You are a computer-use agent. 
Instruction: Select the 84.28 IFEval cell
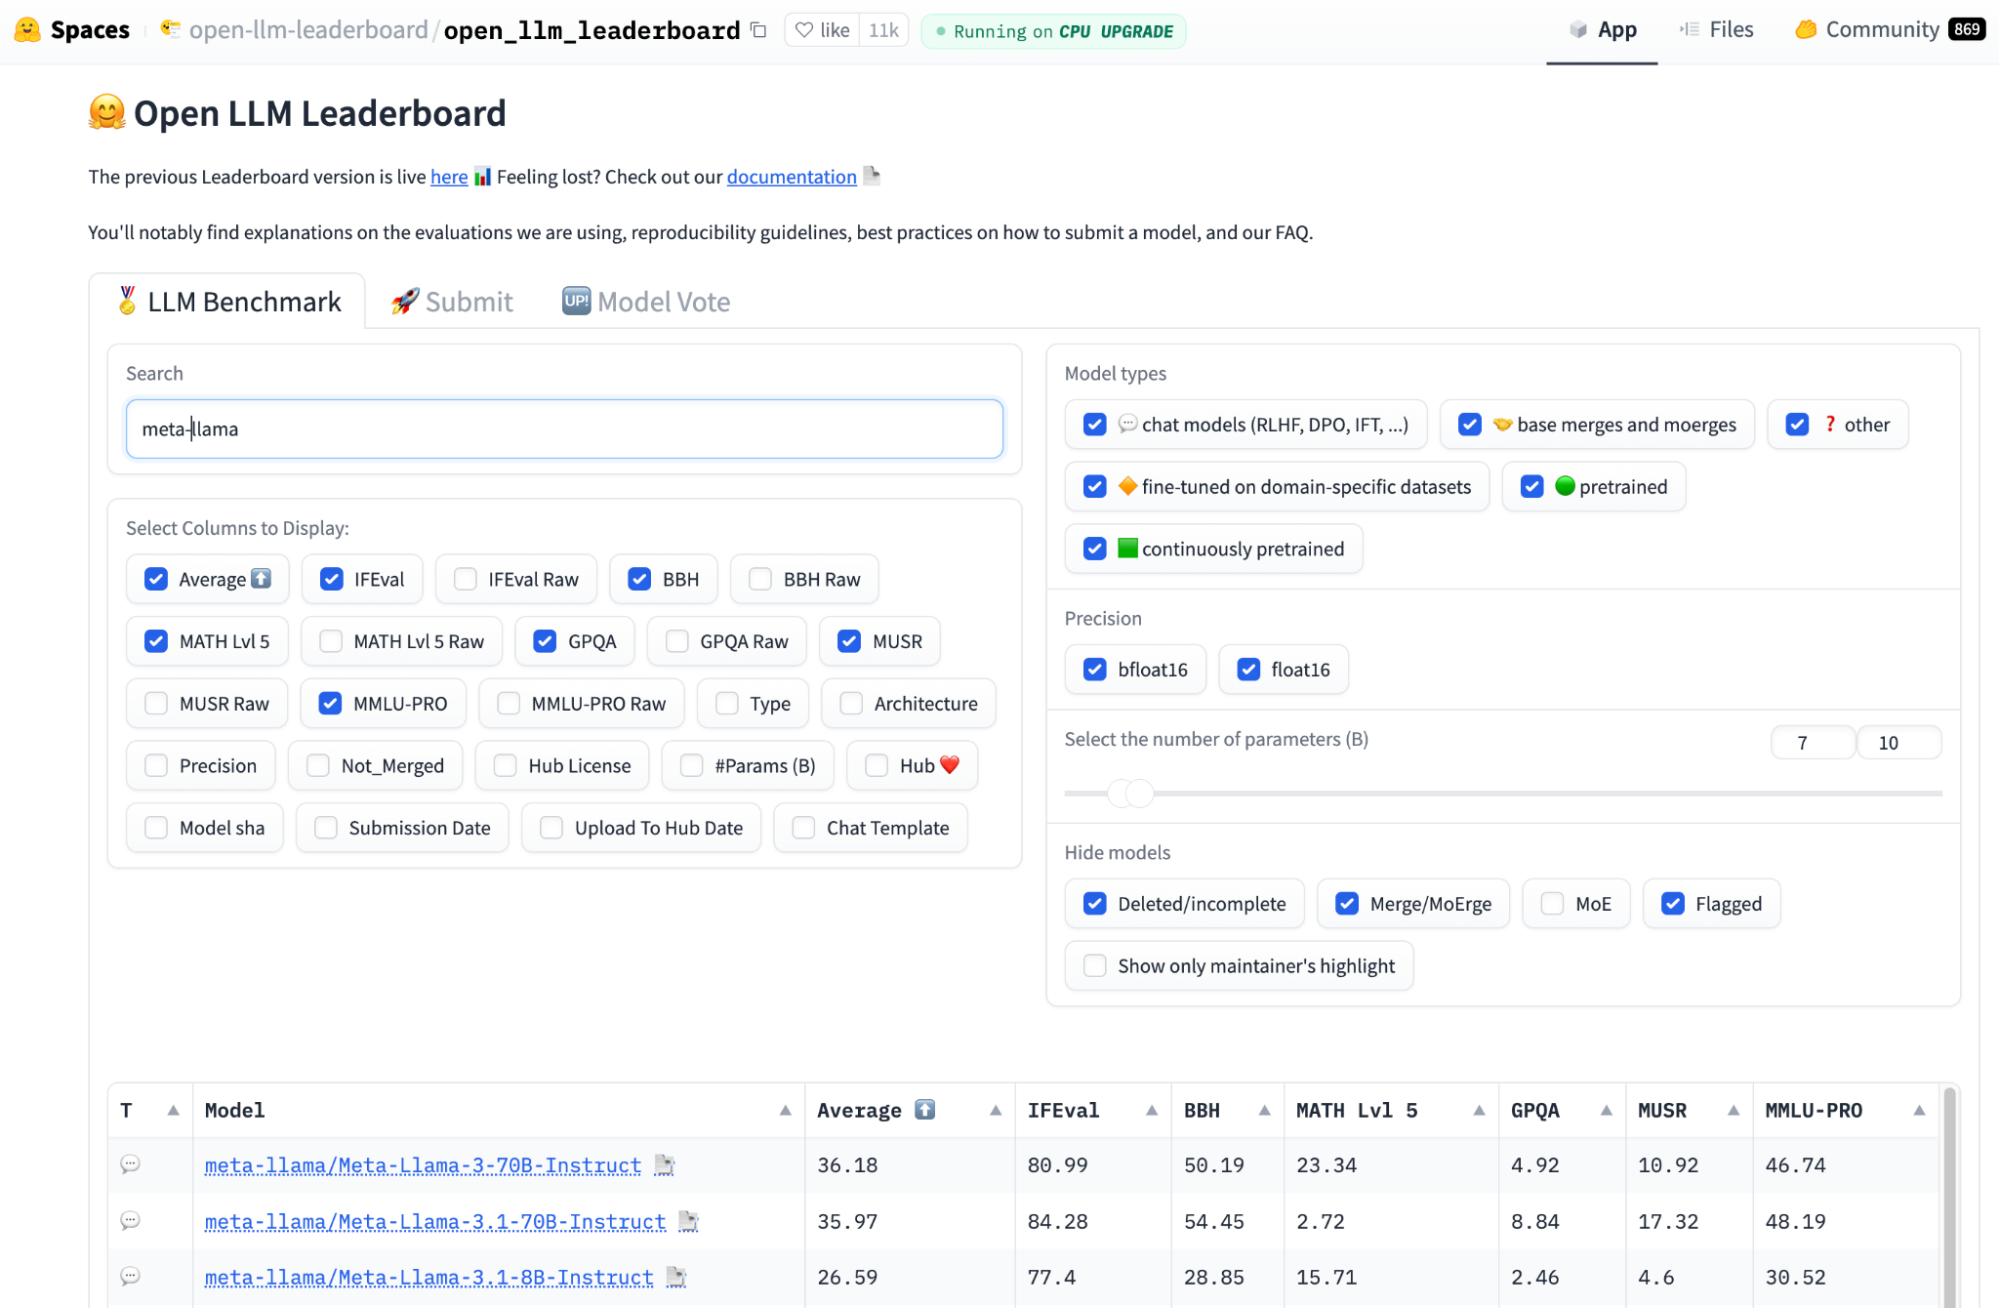pyautogui.click(x=1057, y=1221)
